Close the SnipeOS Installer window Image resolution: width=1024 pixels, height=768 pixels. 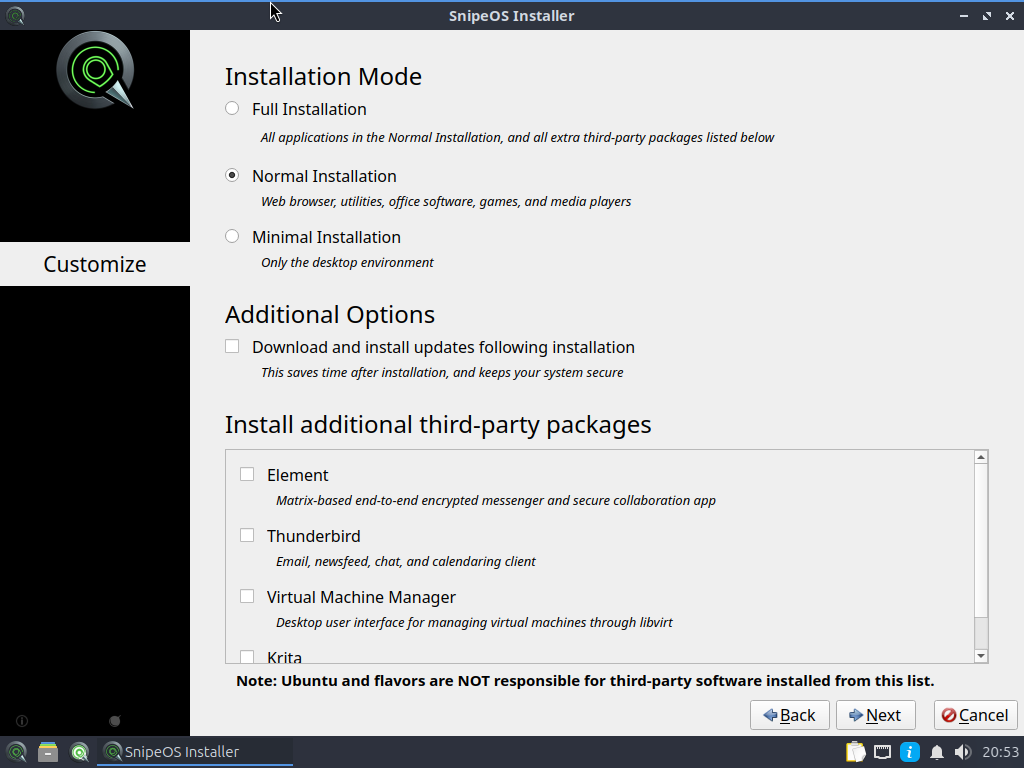[x=1010, y=16]
